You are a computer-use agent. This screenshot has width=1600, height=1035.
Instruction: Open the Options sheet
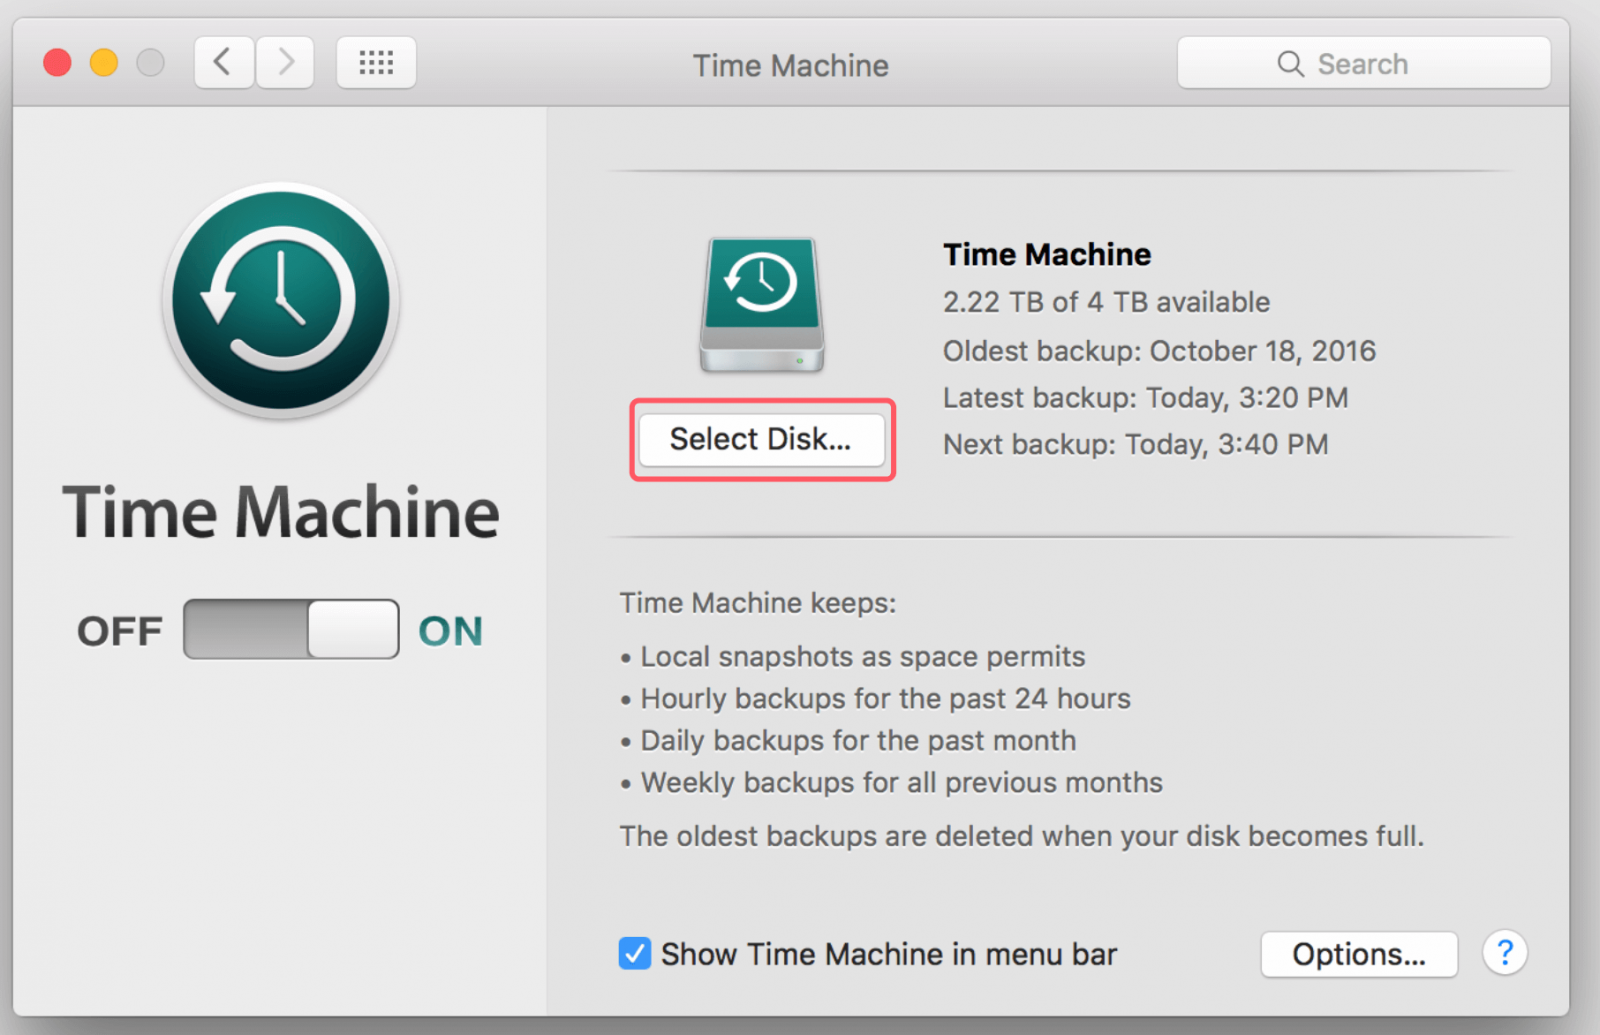(1359, 954)
